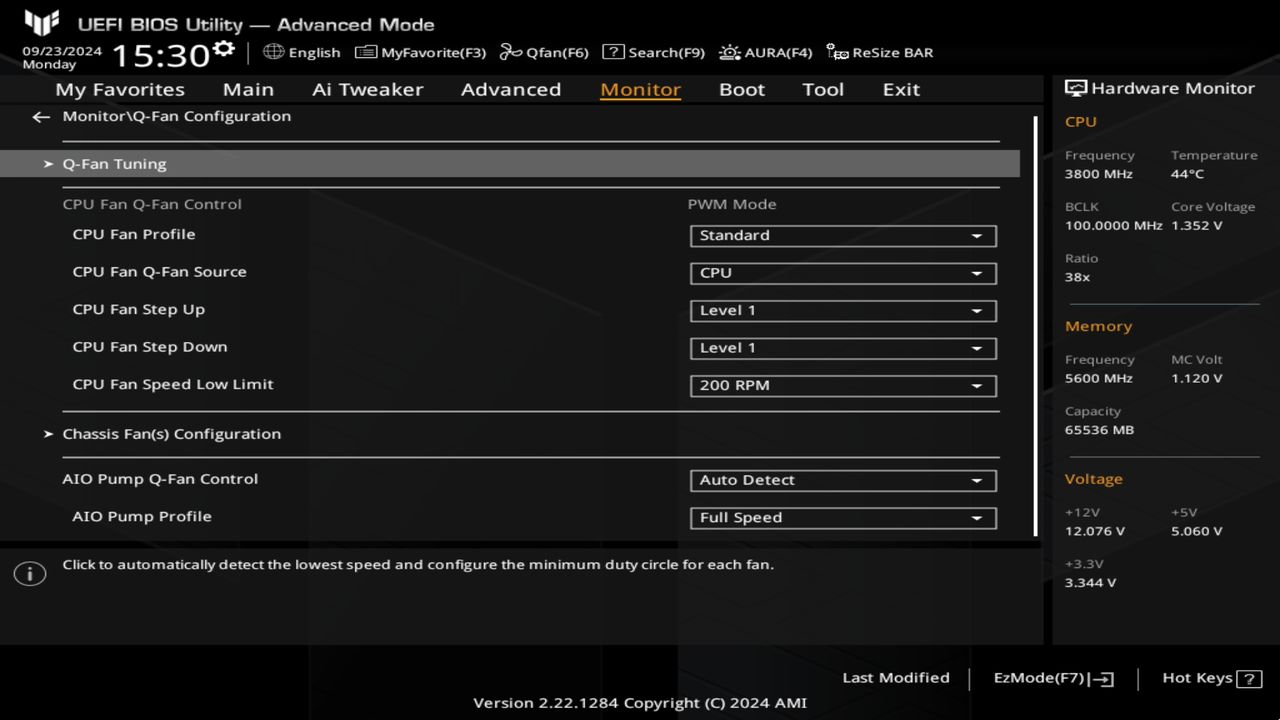Open Search(F9) tool
1280x720 pixels.
pos(653,52)
